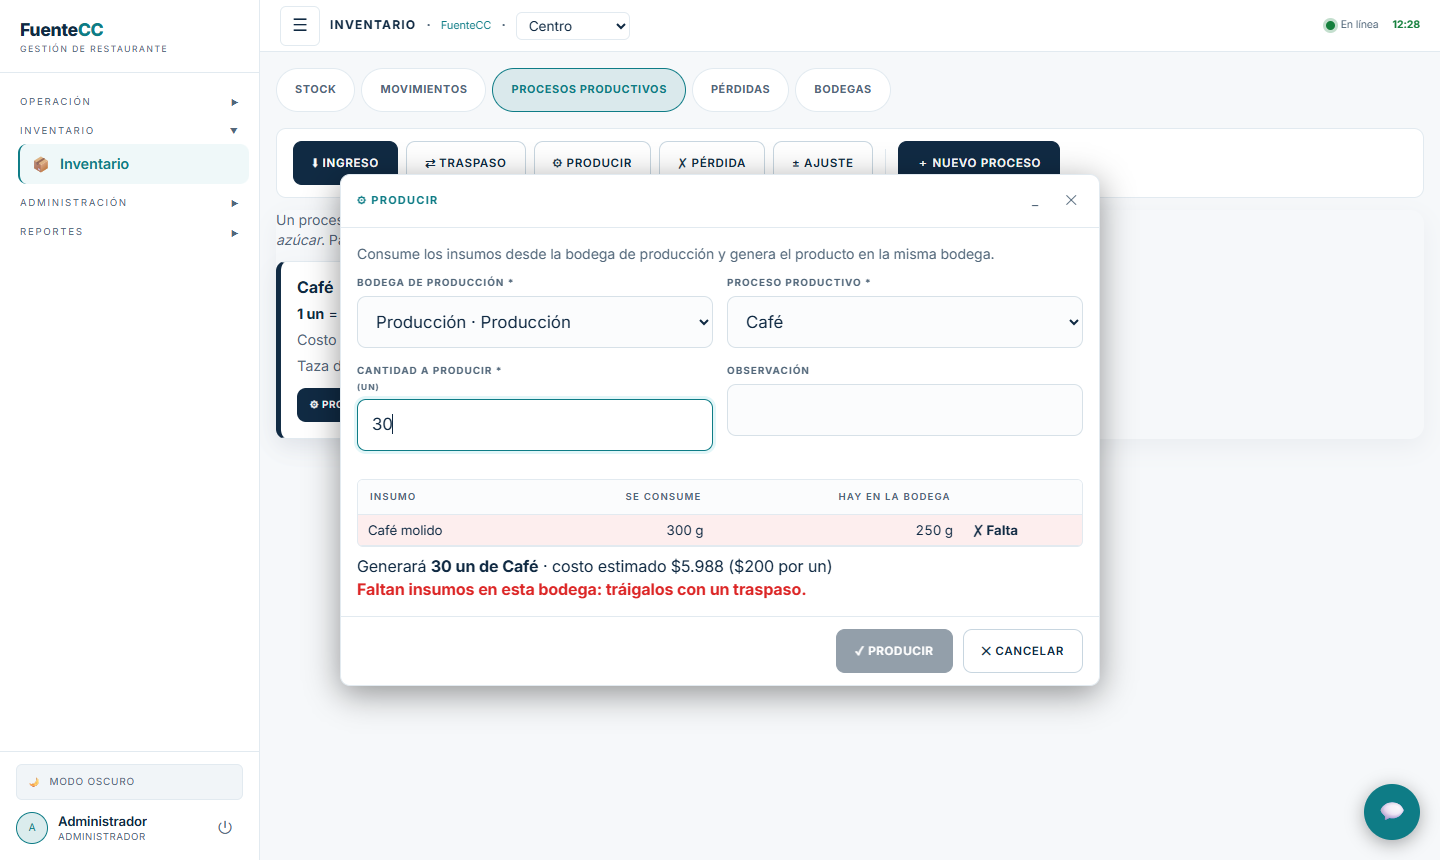Click the Observación text field

click(905, 410)
